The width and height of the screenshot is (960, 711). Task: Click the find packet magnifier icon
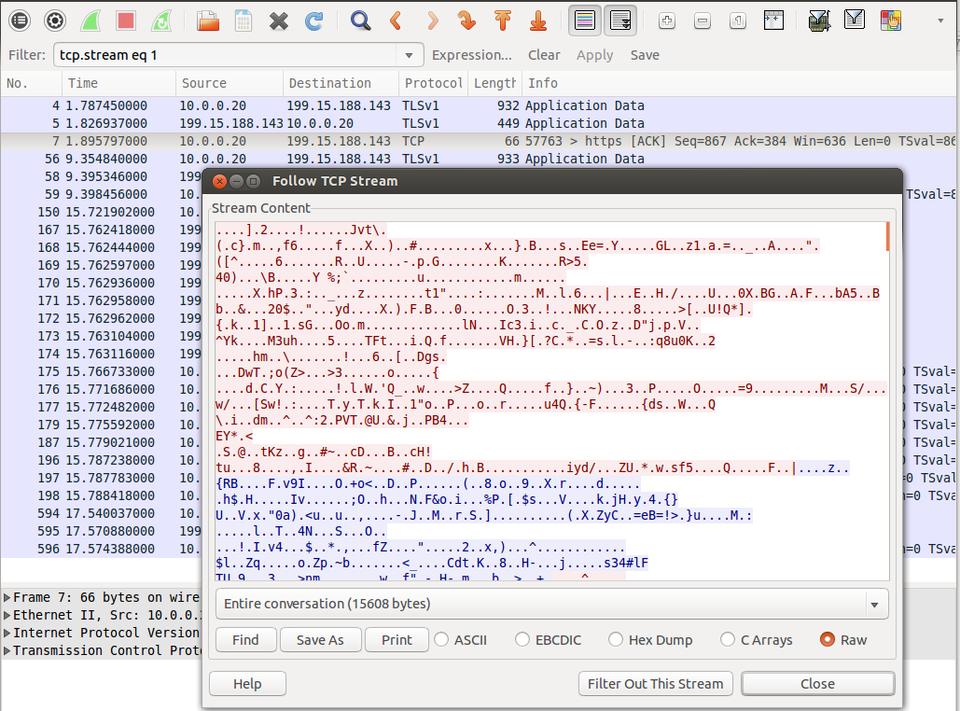pos(360,20)
